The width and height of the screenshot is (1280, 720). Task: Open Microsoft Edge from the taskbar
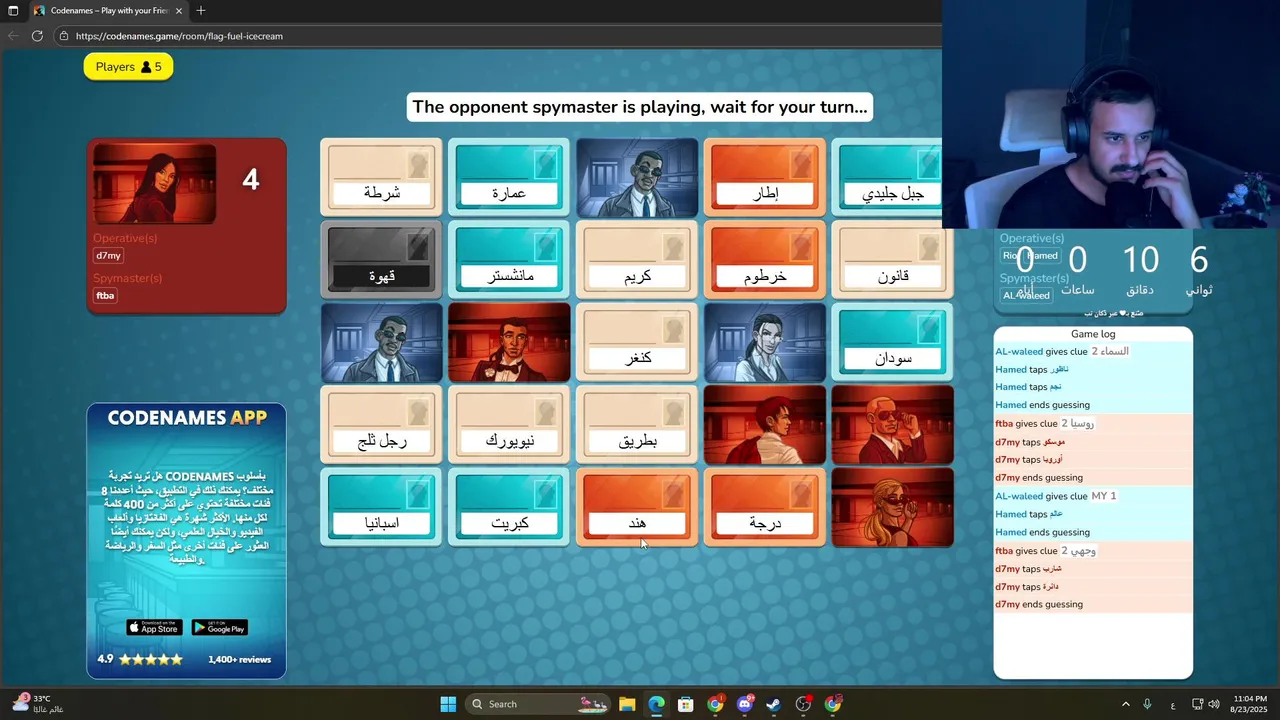(x=656, y=704)
